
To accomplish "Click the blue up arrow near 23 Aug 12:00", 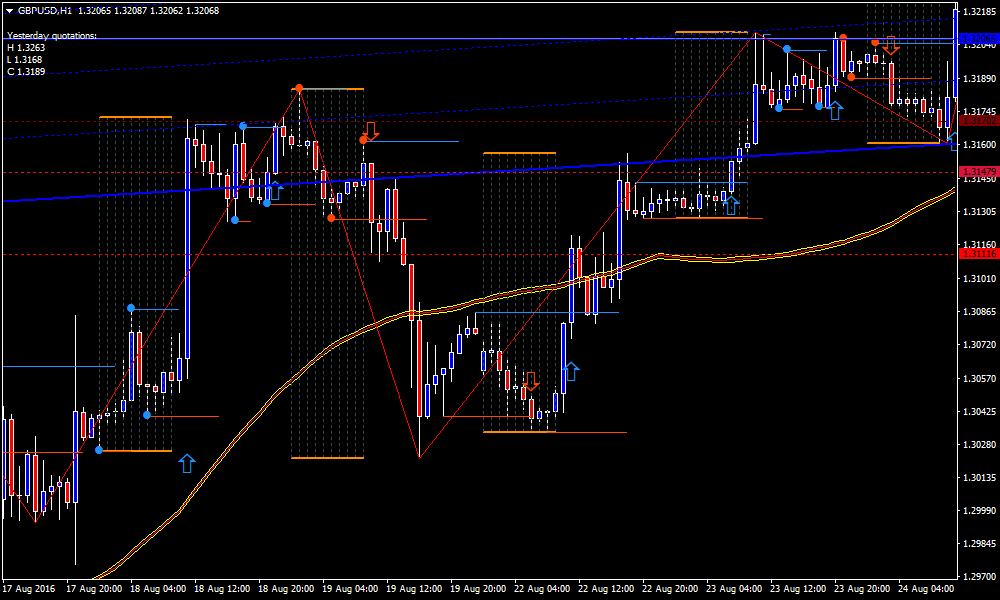I will [x=835, y=108].
